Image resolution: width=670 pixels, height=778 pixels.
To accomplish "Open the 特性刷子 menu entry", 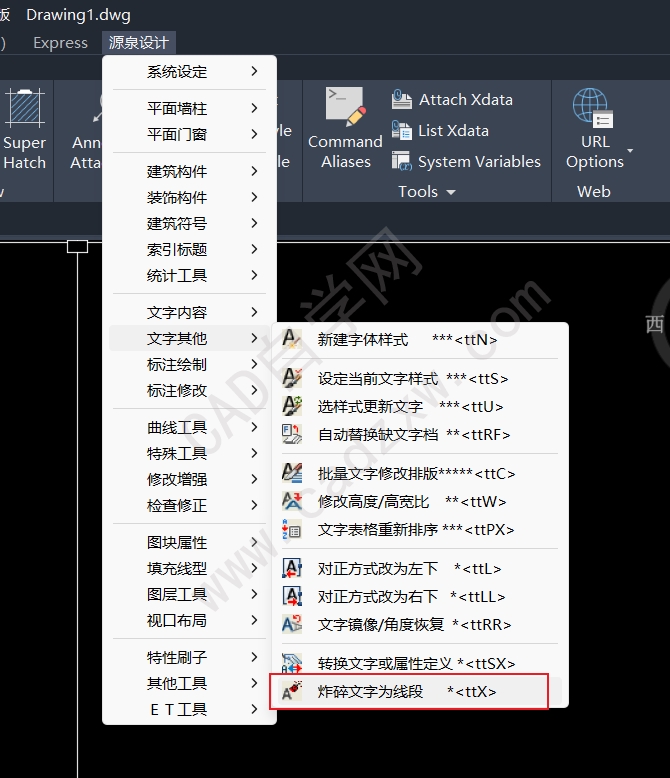I will [x=189, y=657].
